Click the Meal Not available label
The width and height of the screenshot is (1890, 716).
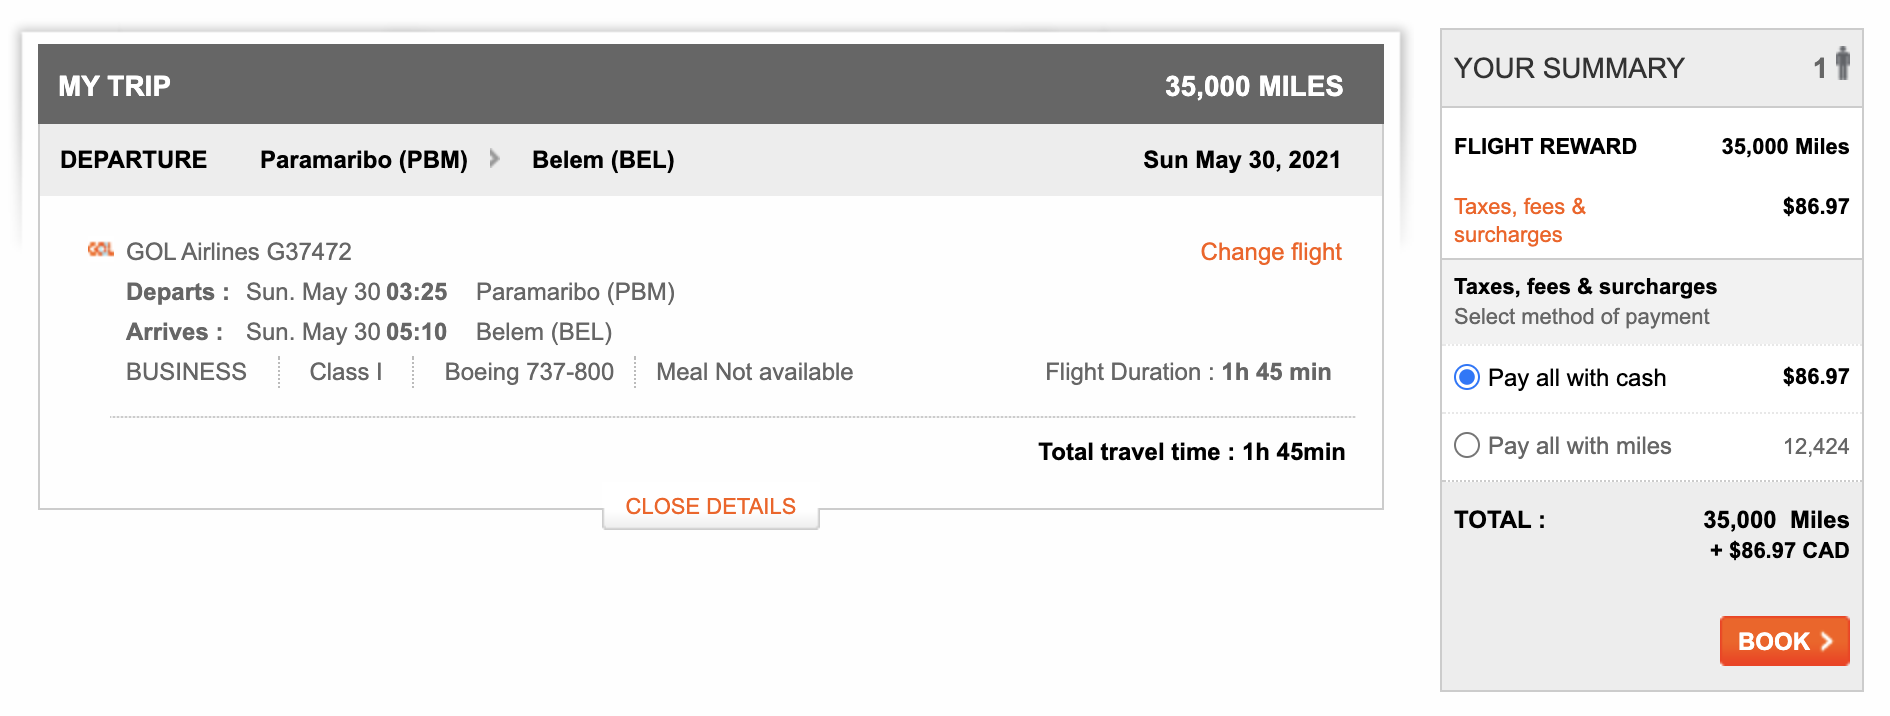click(754, 372)
